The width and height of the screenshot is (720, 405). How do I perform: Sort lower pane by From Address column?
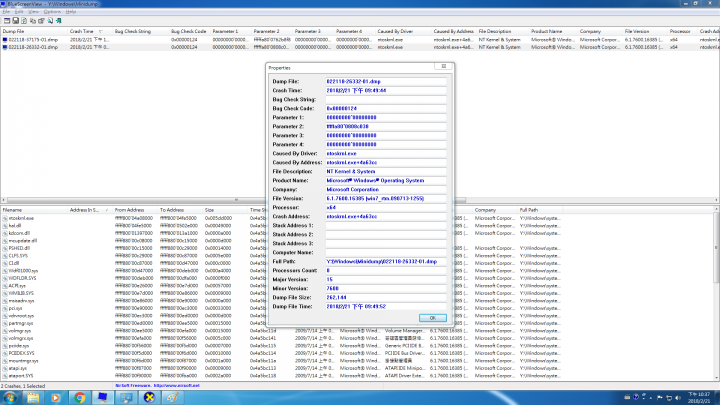[135, 210]
